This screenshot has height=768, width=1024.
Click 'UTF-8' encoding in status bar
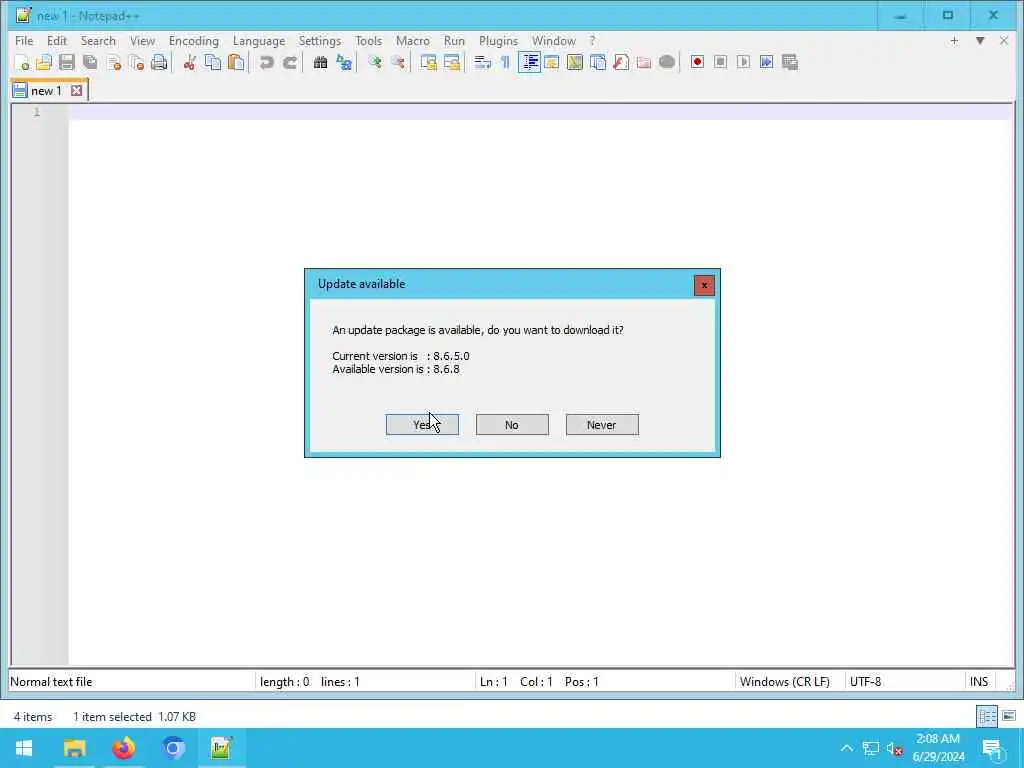point(865,682)
